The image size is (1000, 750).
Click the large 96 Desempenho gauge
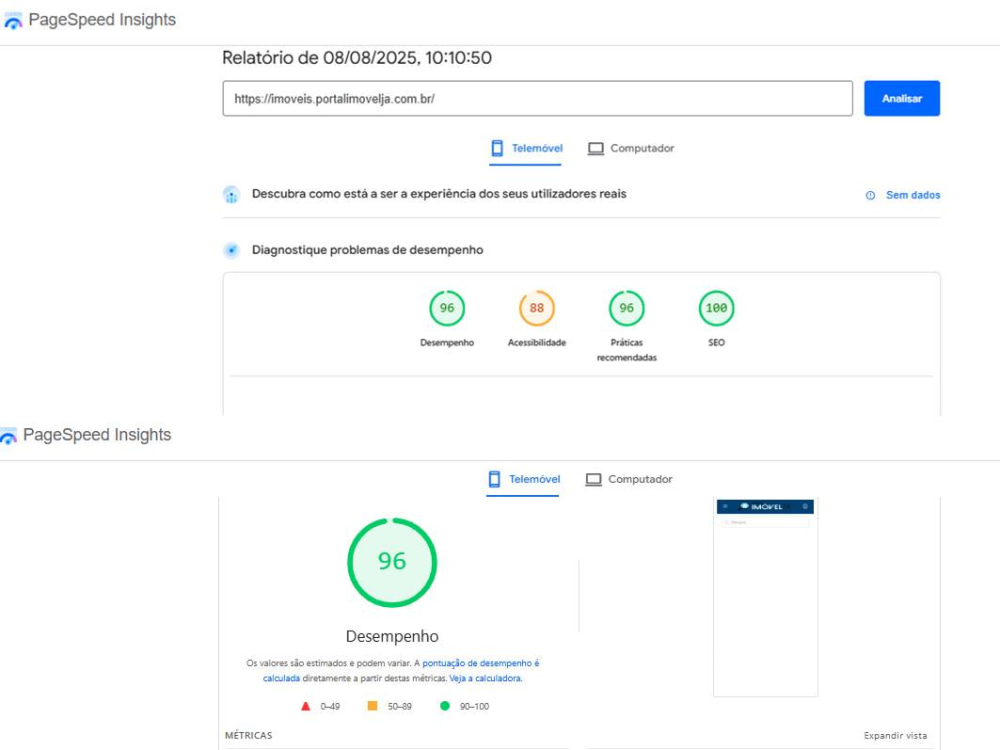click(392, 562)
